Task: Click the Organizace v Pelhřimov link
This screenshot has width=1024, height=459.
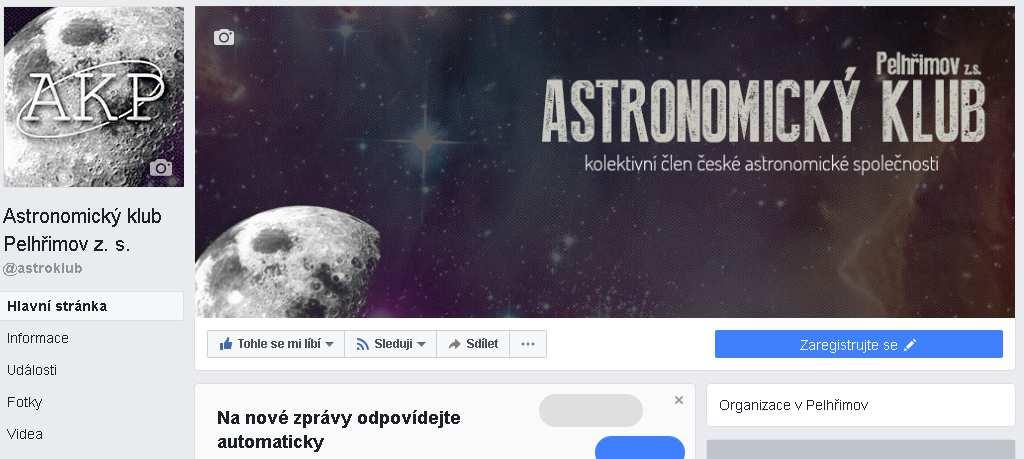Action: 793,405
